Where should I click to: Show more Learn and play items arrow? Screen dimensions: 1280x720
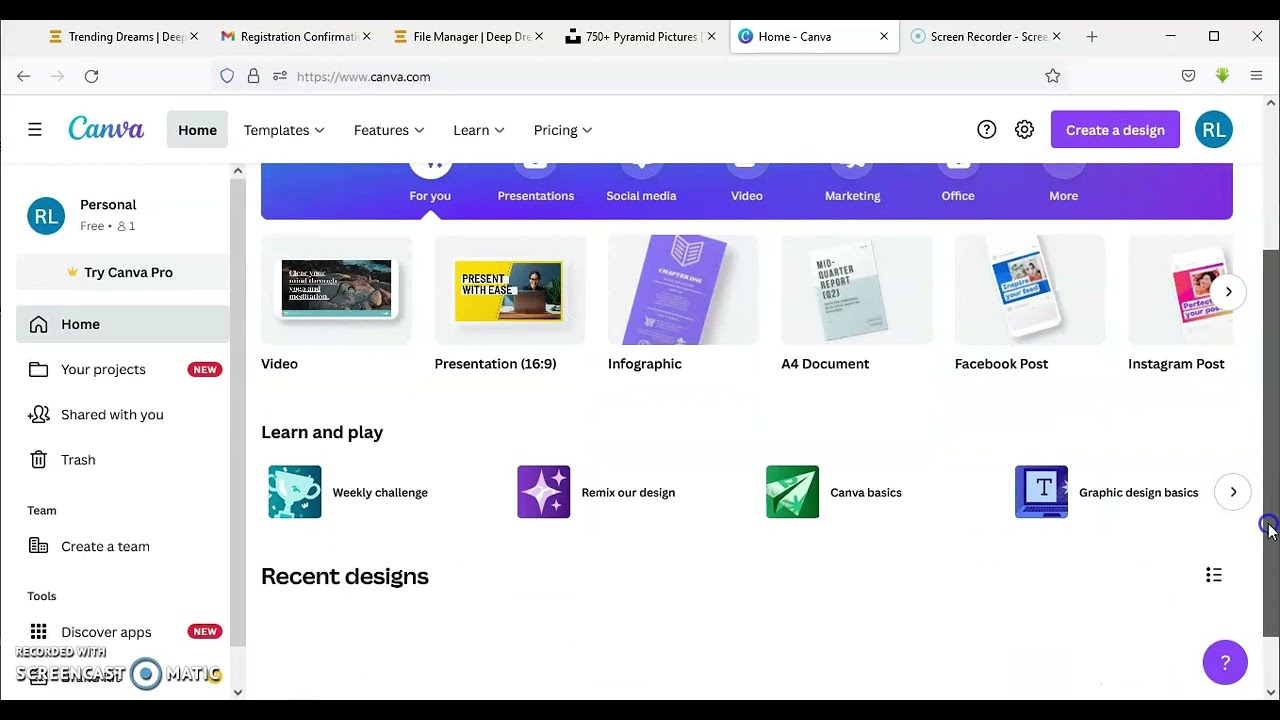pos(1233,492)
